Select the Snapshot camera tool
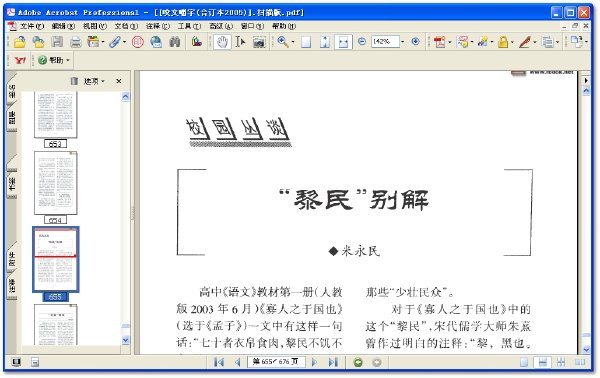600x378 pixels. (259, 42)
